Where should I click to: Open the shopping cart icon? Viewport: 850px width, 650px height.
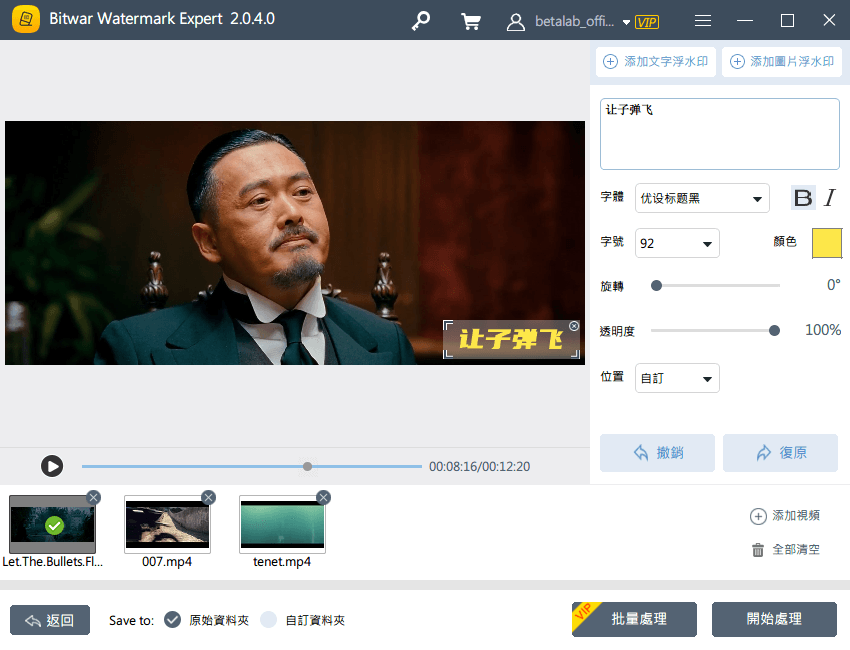(x=471, y=21)
